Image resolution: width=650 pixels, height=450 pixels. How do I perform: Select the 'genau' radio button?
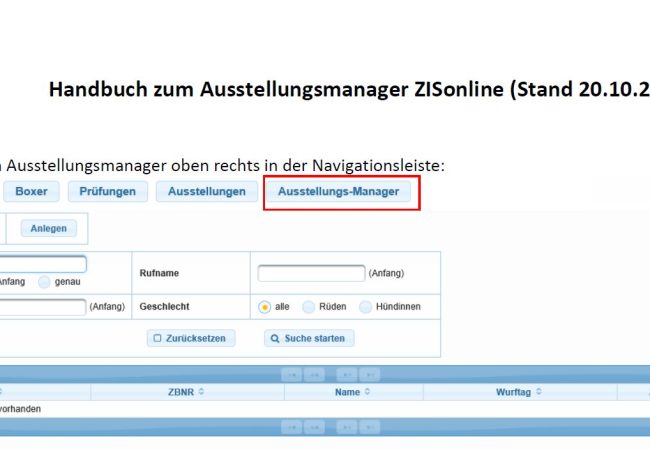(44, 282)
